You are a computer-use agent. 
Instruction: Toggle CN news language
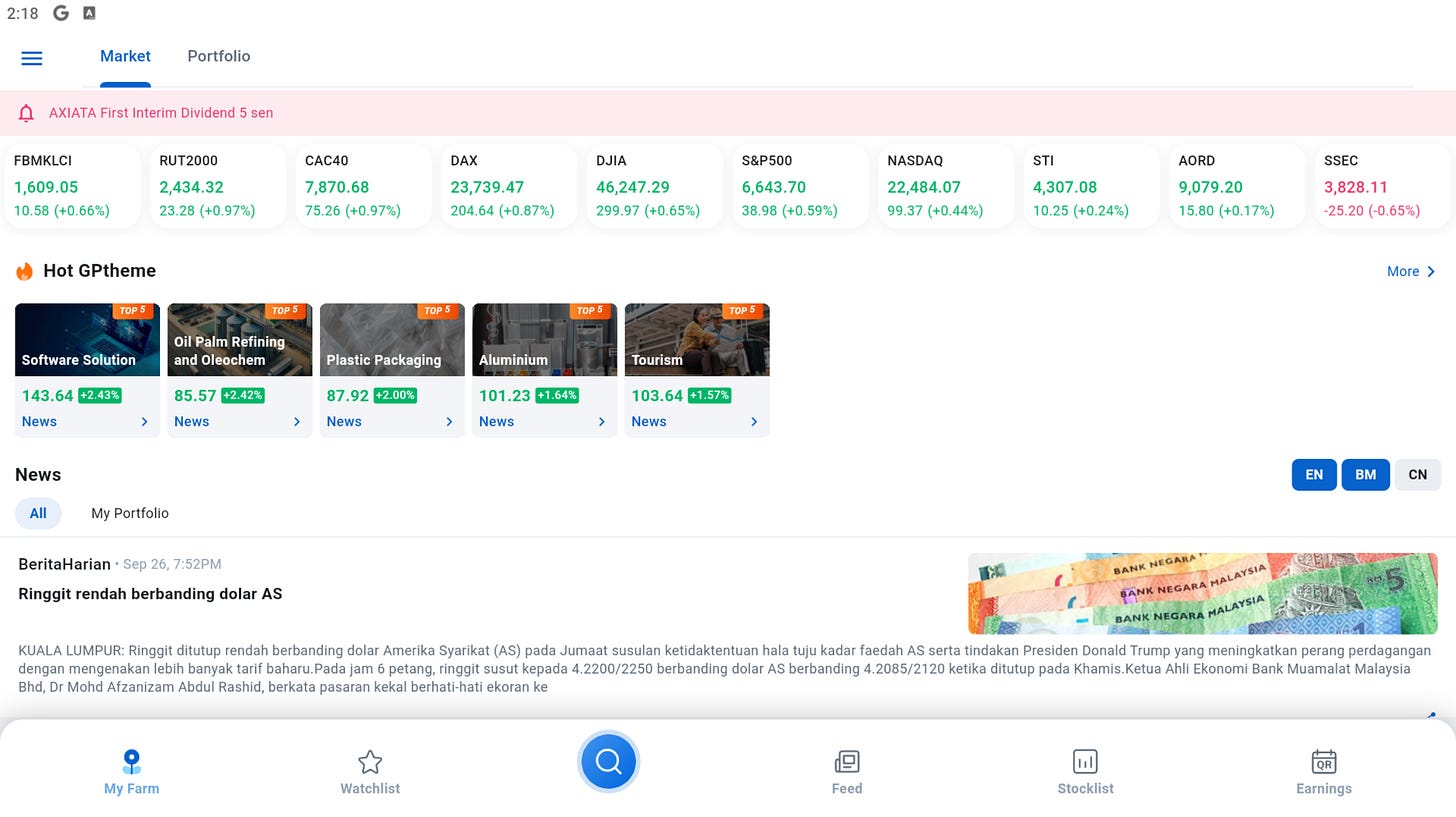tap(1417, 475)
